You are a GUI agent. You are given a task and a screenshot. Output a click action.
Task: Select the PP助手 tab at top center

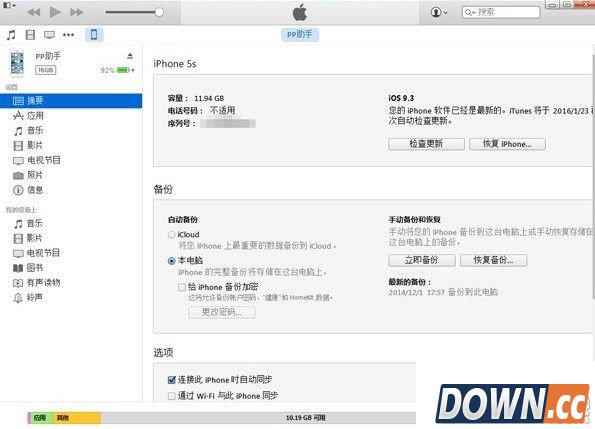coord(300,35)
